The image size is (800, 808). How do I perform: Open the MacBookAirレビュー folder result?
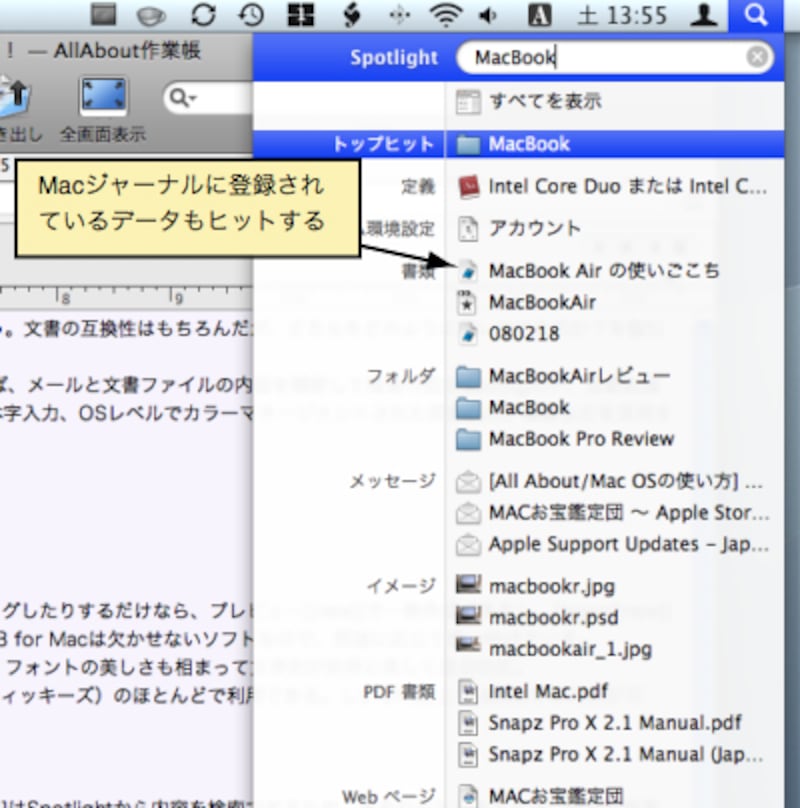(578, 376)
